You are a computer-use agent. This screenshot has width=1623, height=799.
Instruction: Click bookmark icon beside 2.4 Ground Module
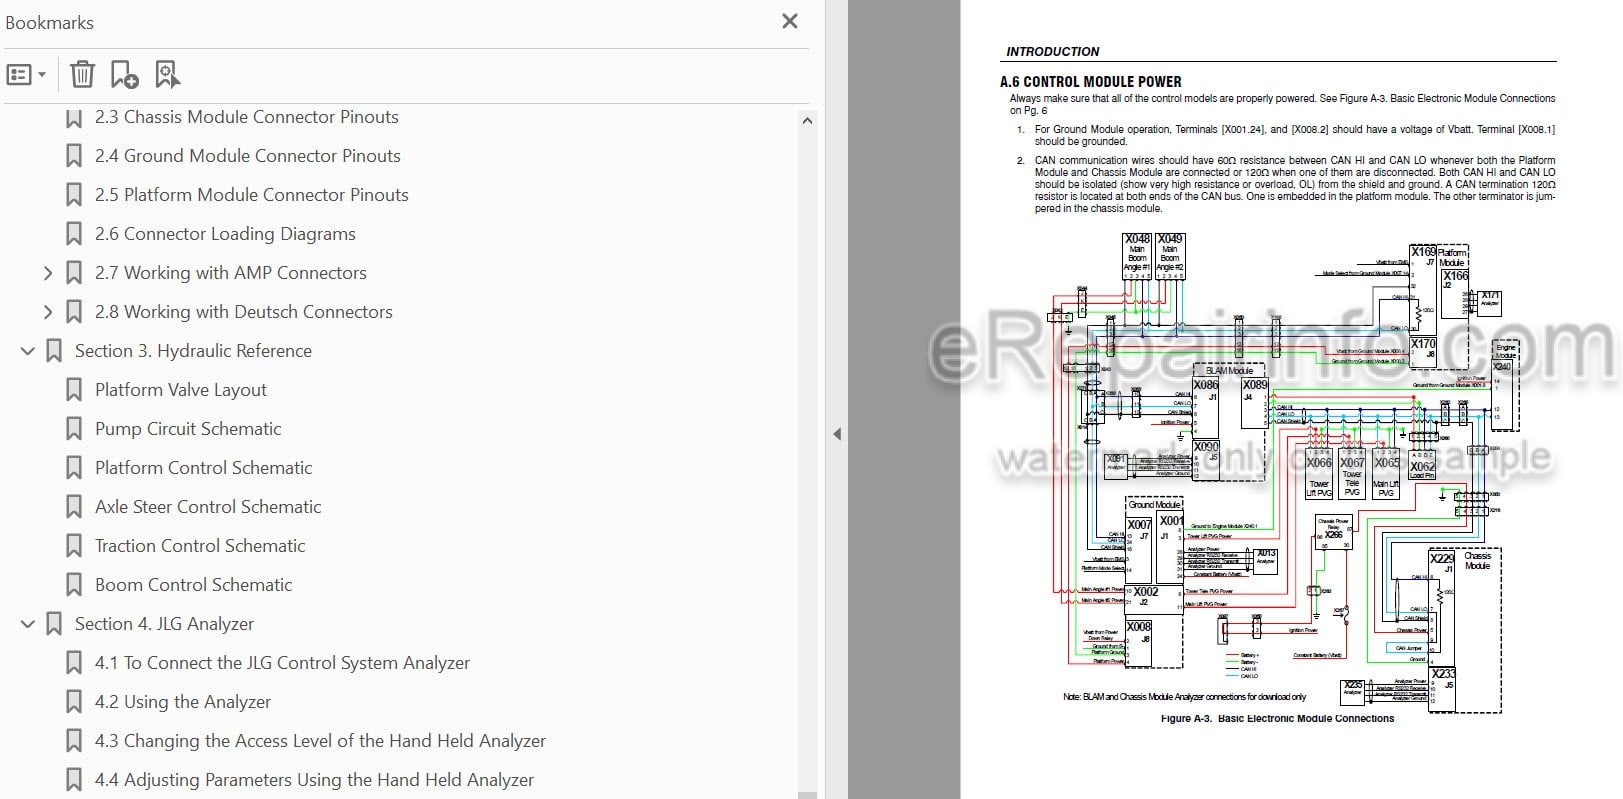(x=73, y=157)
